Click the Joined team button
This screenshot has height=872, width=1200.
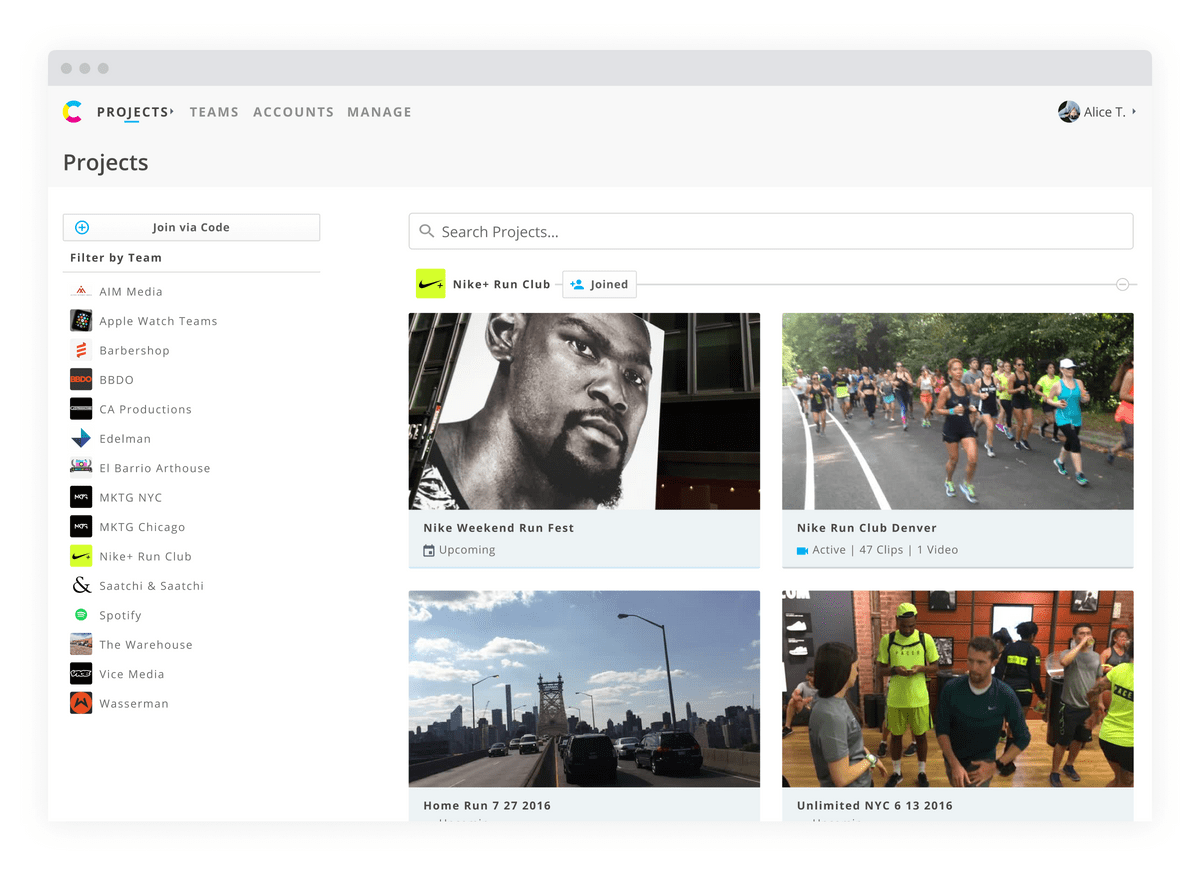coord(599,284)
